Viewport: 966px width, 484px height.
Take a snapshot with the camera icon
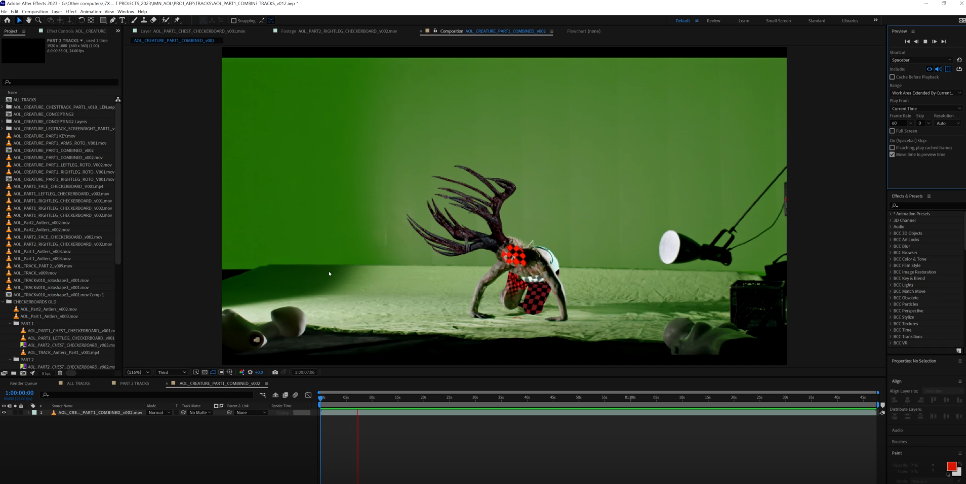[275, 373]
